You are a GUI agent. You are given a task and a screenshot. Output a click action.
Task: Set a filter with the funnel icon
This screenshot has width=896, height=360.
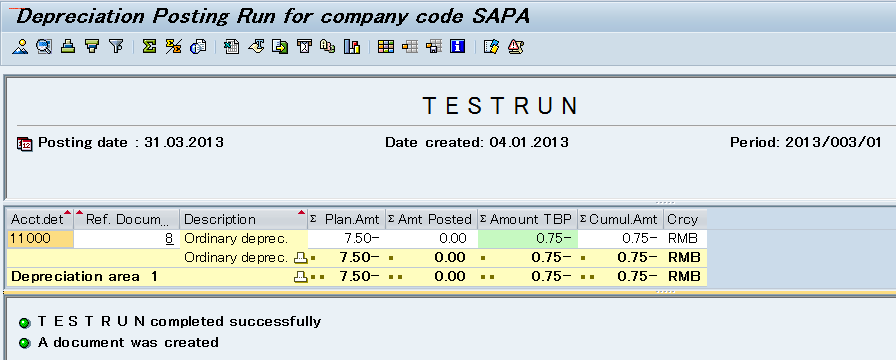[116, 47]
